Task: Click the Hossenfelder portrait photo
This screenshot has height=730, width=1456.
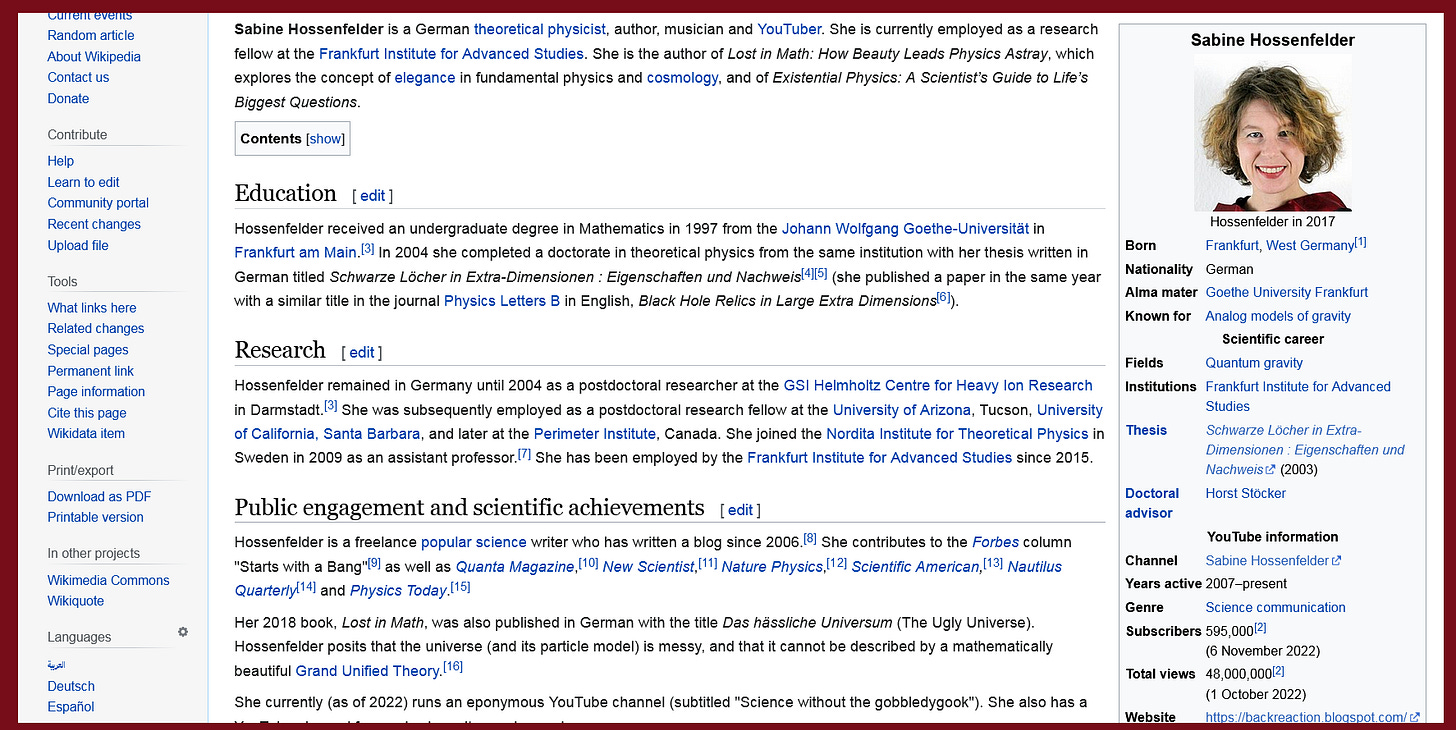Action: click(1272, 133)
